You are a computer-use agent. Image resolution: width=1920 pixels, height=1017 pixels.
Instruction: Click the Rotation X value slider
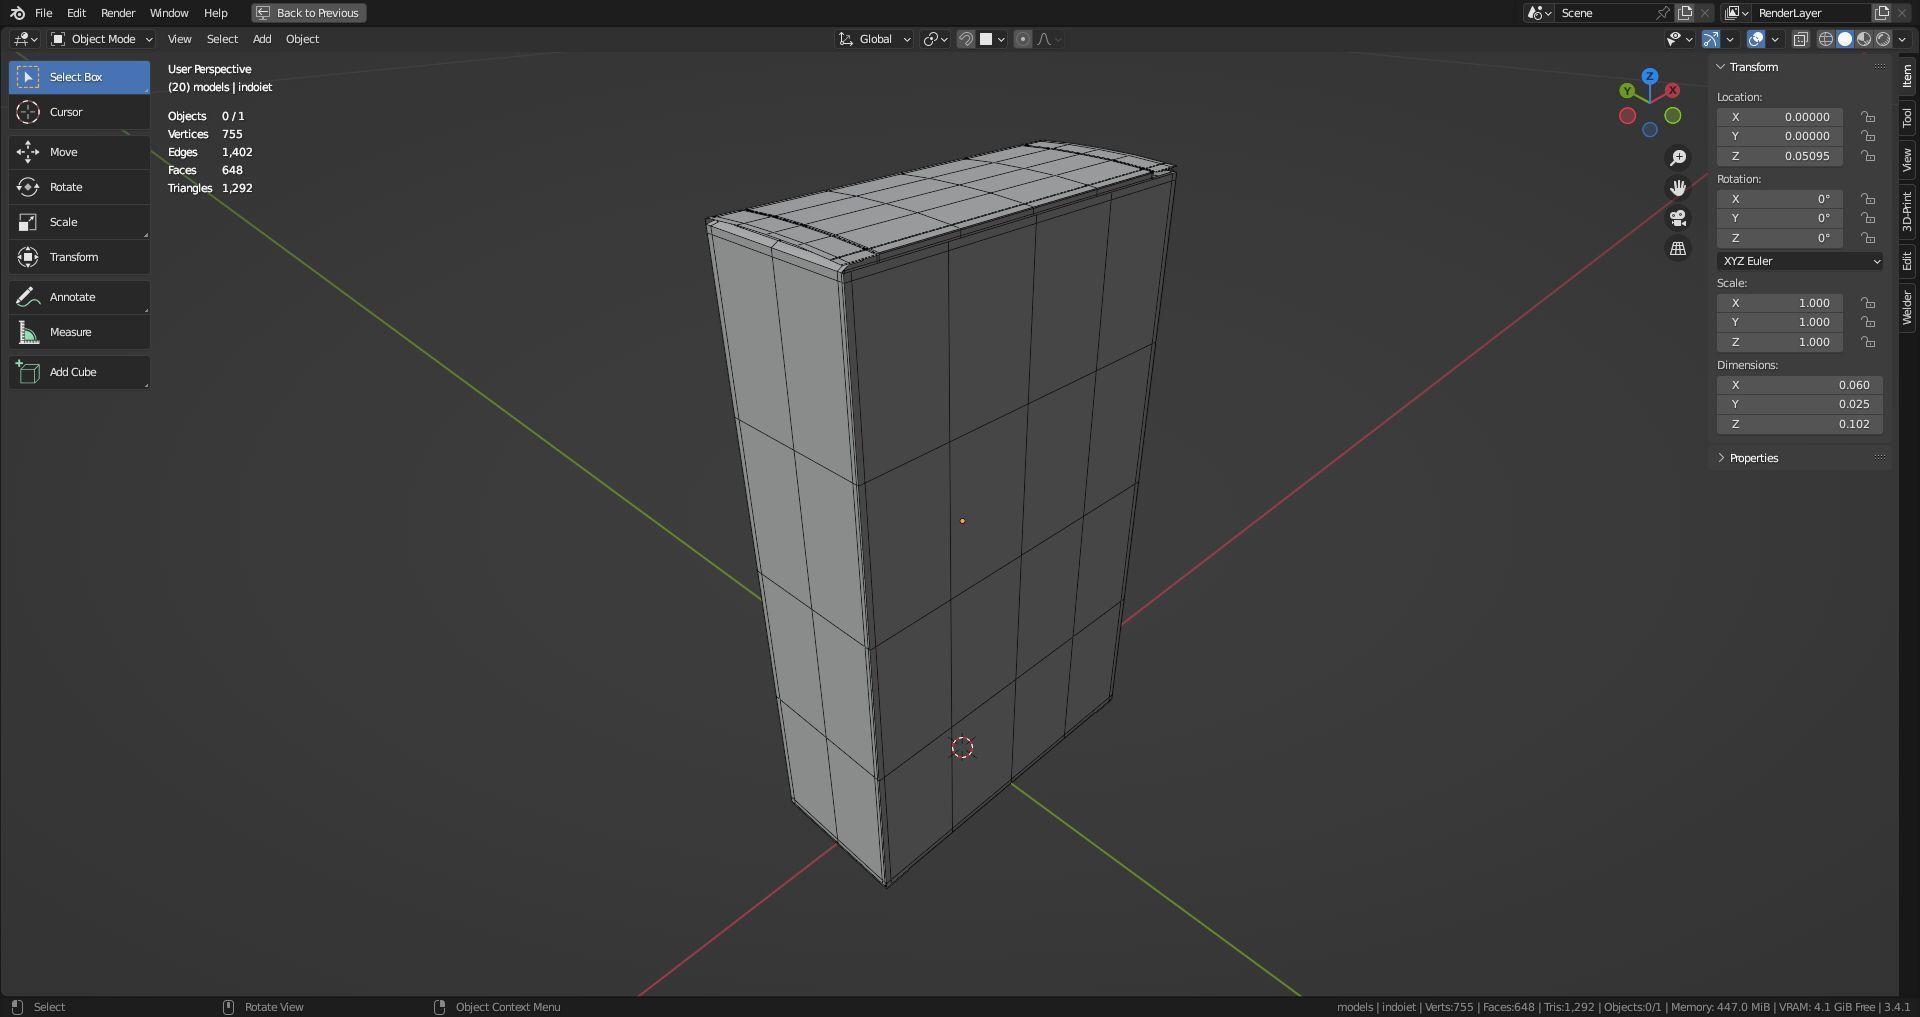(x=1780, y=199)
